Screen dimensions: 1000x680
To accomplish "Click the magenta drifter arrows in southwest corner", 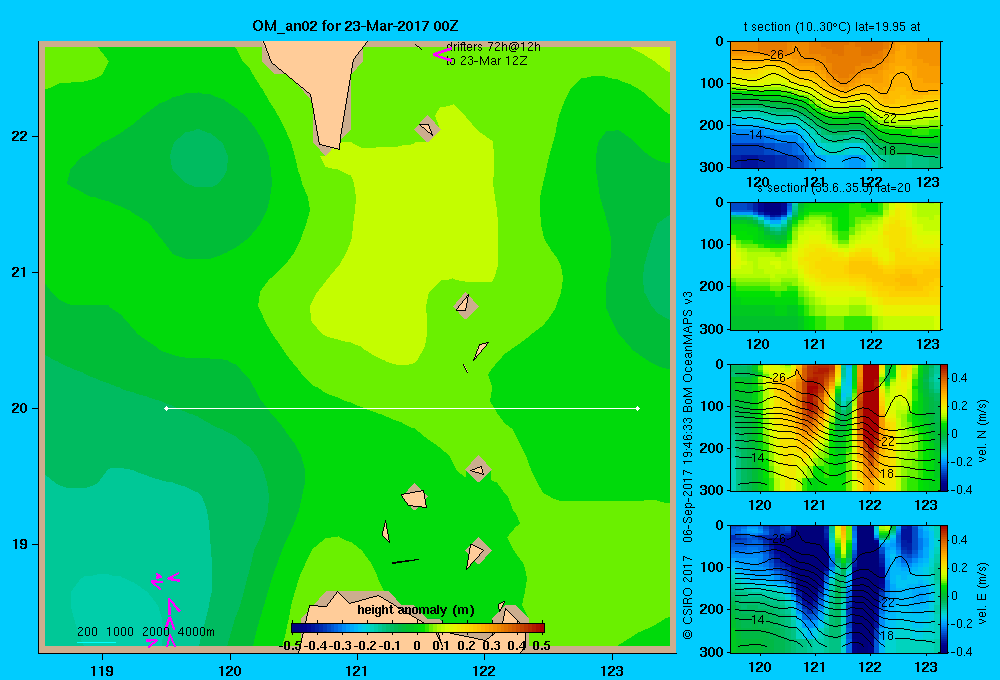I will [165, 609].
